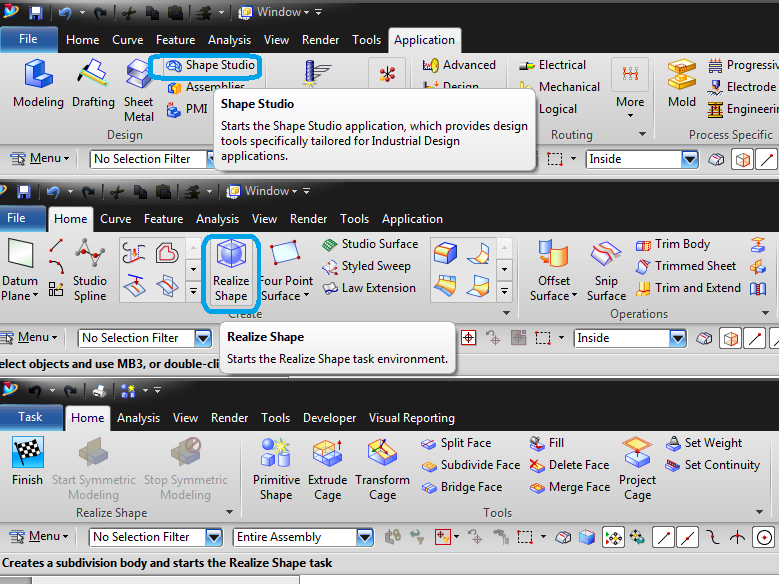
Task: Expand the Create group arrow
Action: click(506, 313)
